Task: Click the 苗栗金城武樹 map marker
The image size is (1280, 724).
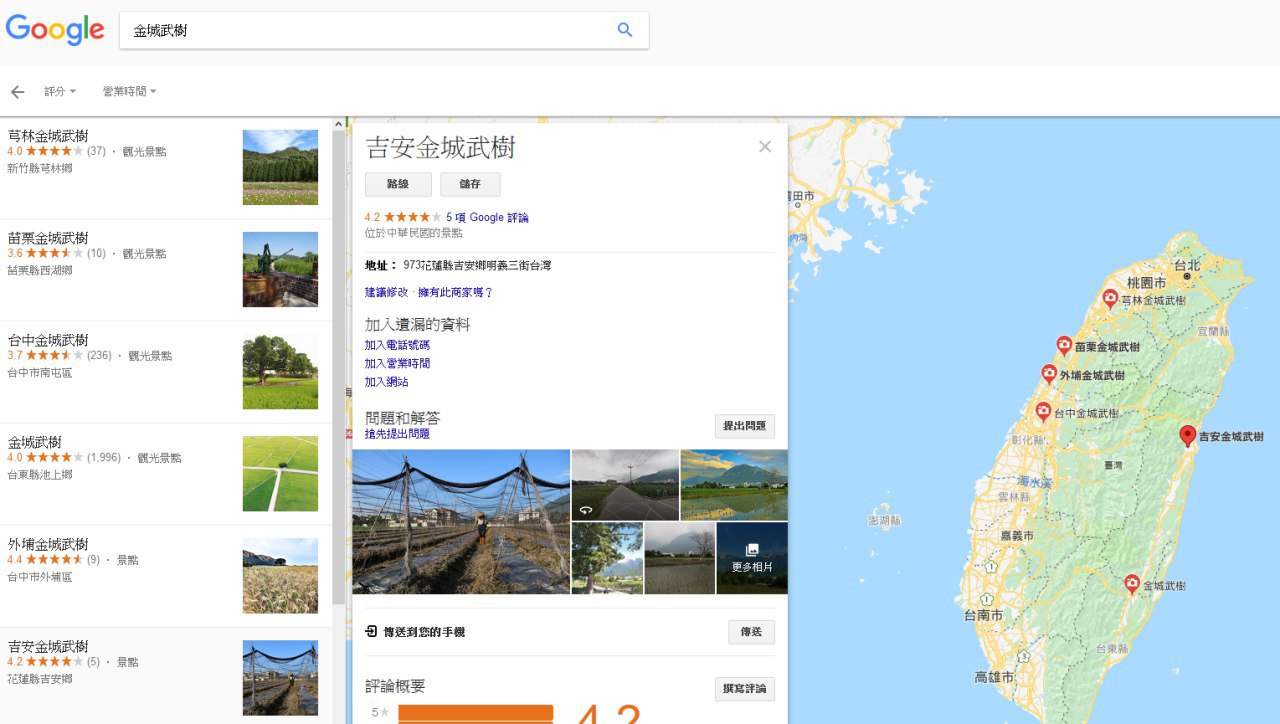Action: [1064, 345]
